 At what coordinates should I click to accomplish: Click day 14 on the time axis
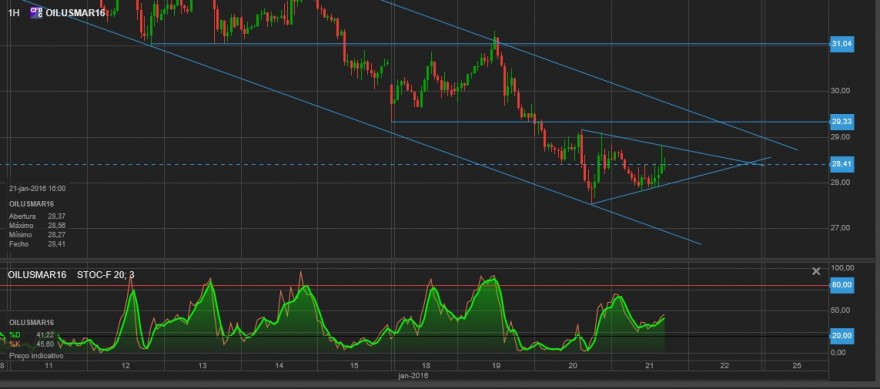point(279,366)
